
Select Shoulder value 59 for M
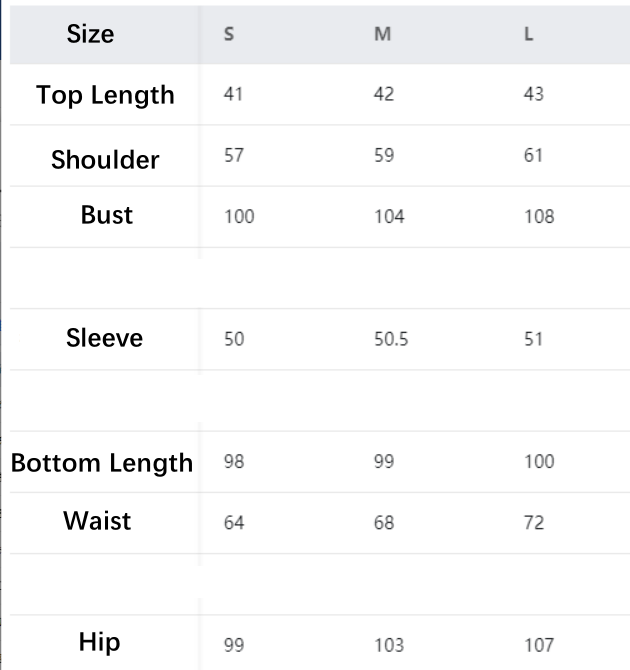pos(384,156)
